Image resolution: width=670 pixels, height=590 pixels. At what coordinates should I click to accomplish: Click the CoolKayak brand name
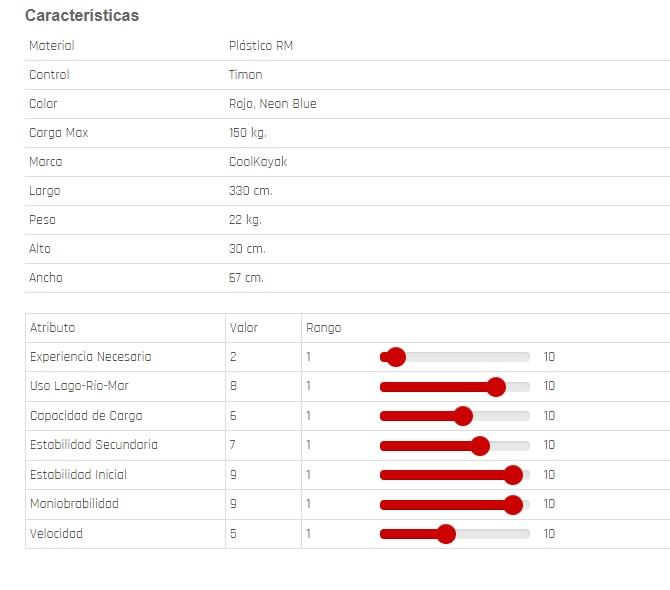(258, 162)
